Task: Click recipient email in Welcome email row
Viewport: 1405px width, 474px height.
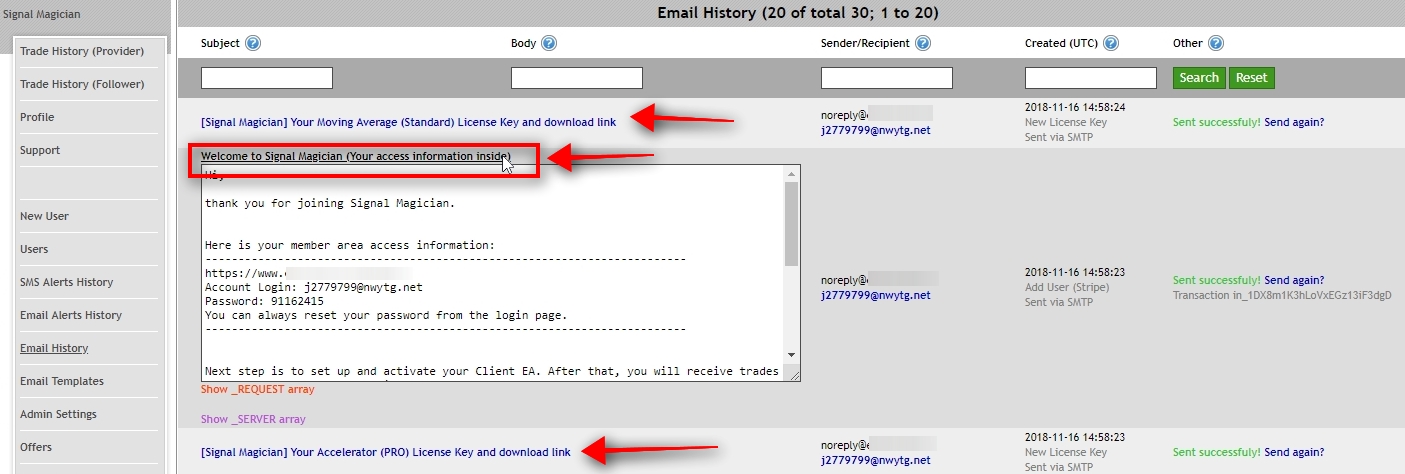Action: (x=876, y=295)
